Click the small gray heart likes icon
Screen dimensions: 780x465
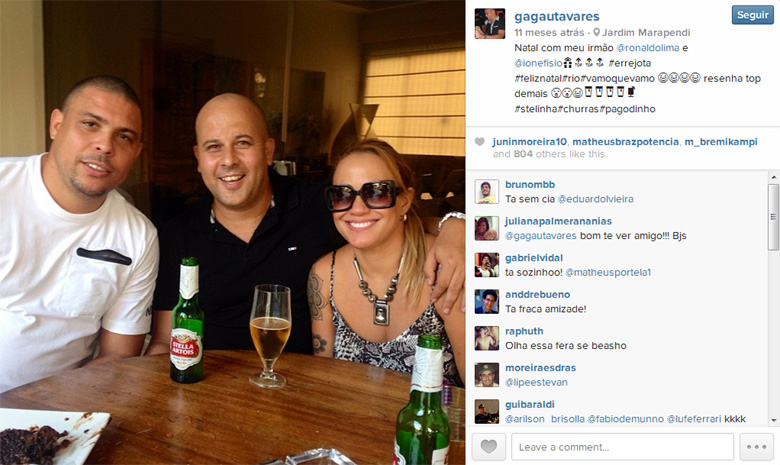(480, 142)
